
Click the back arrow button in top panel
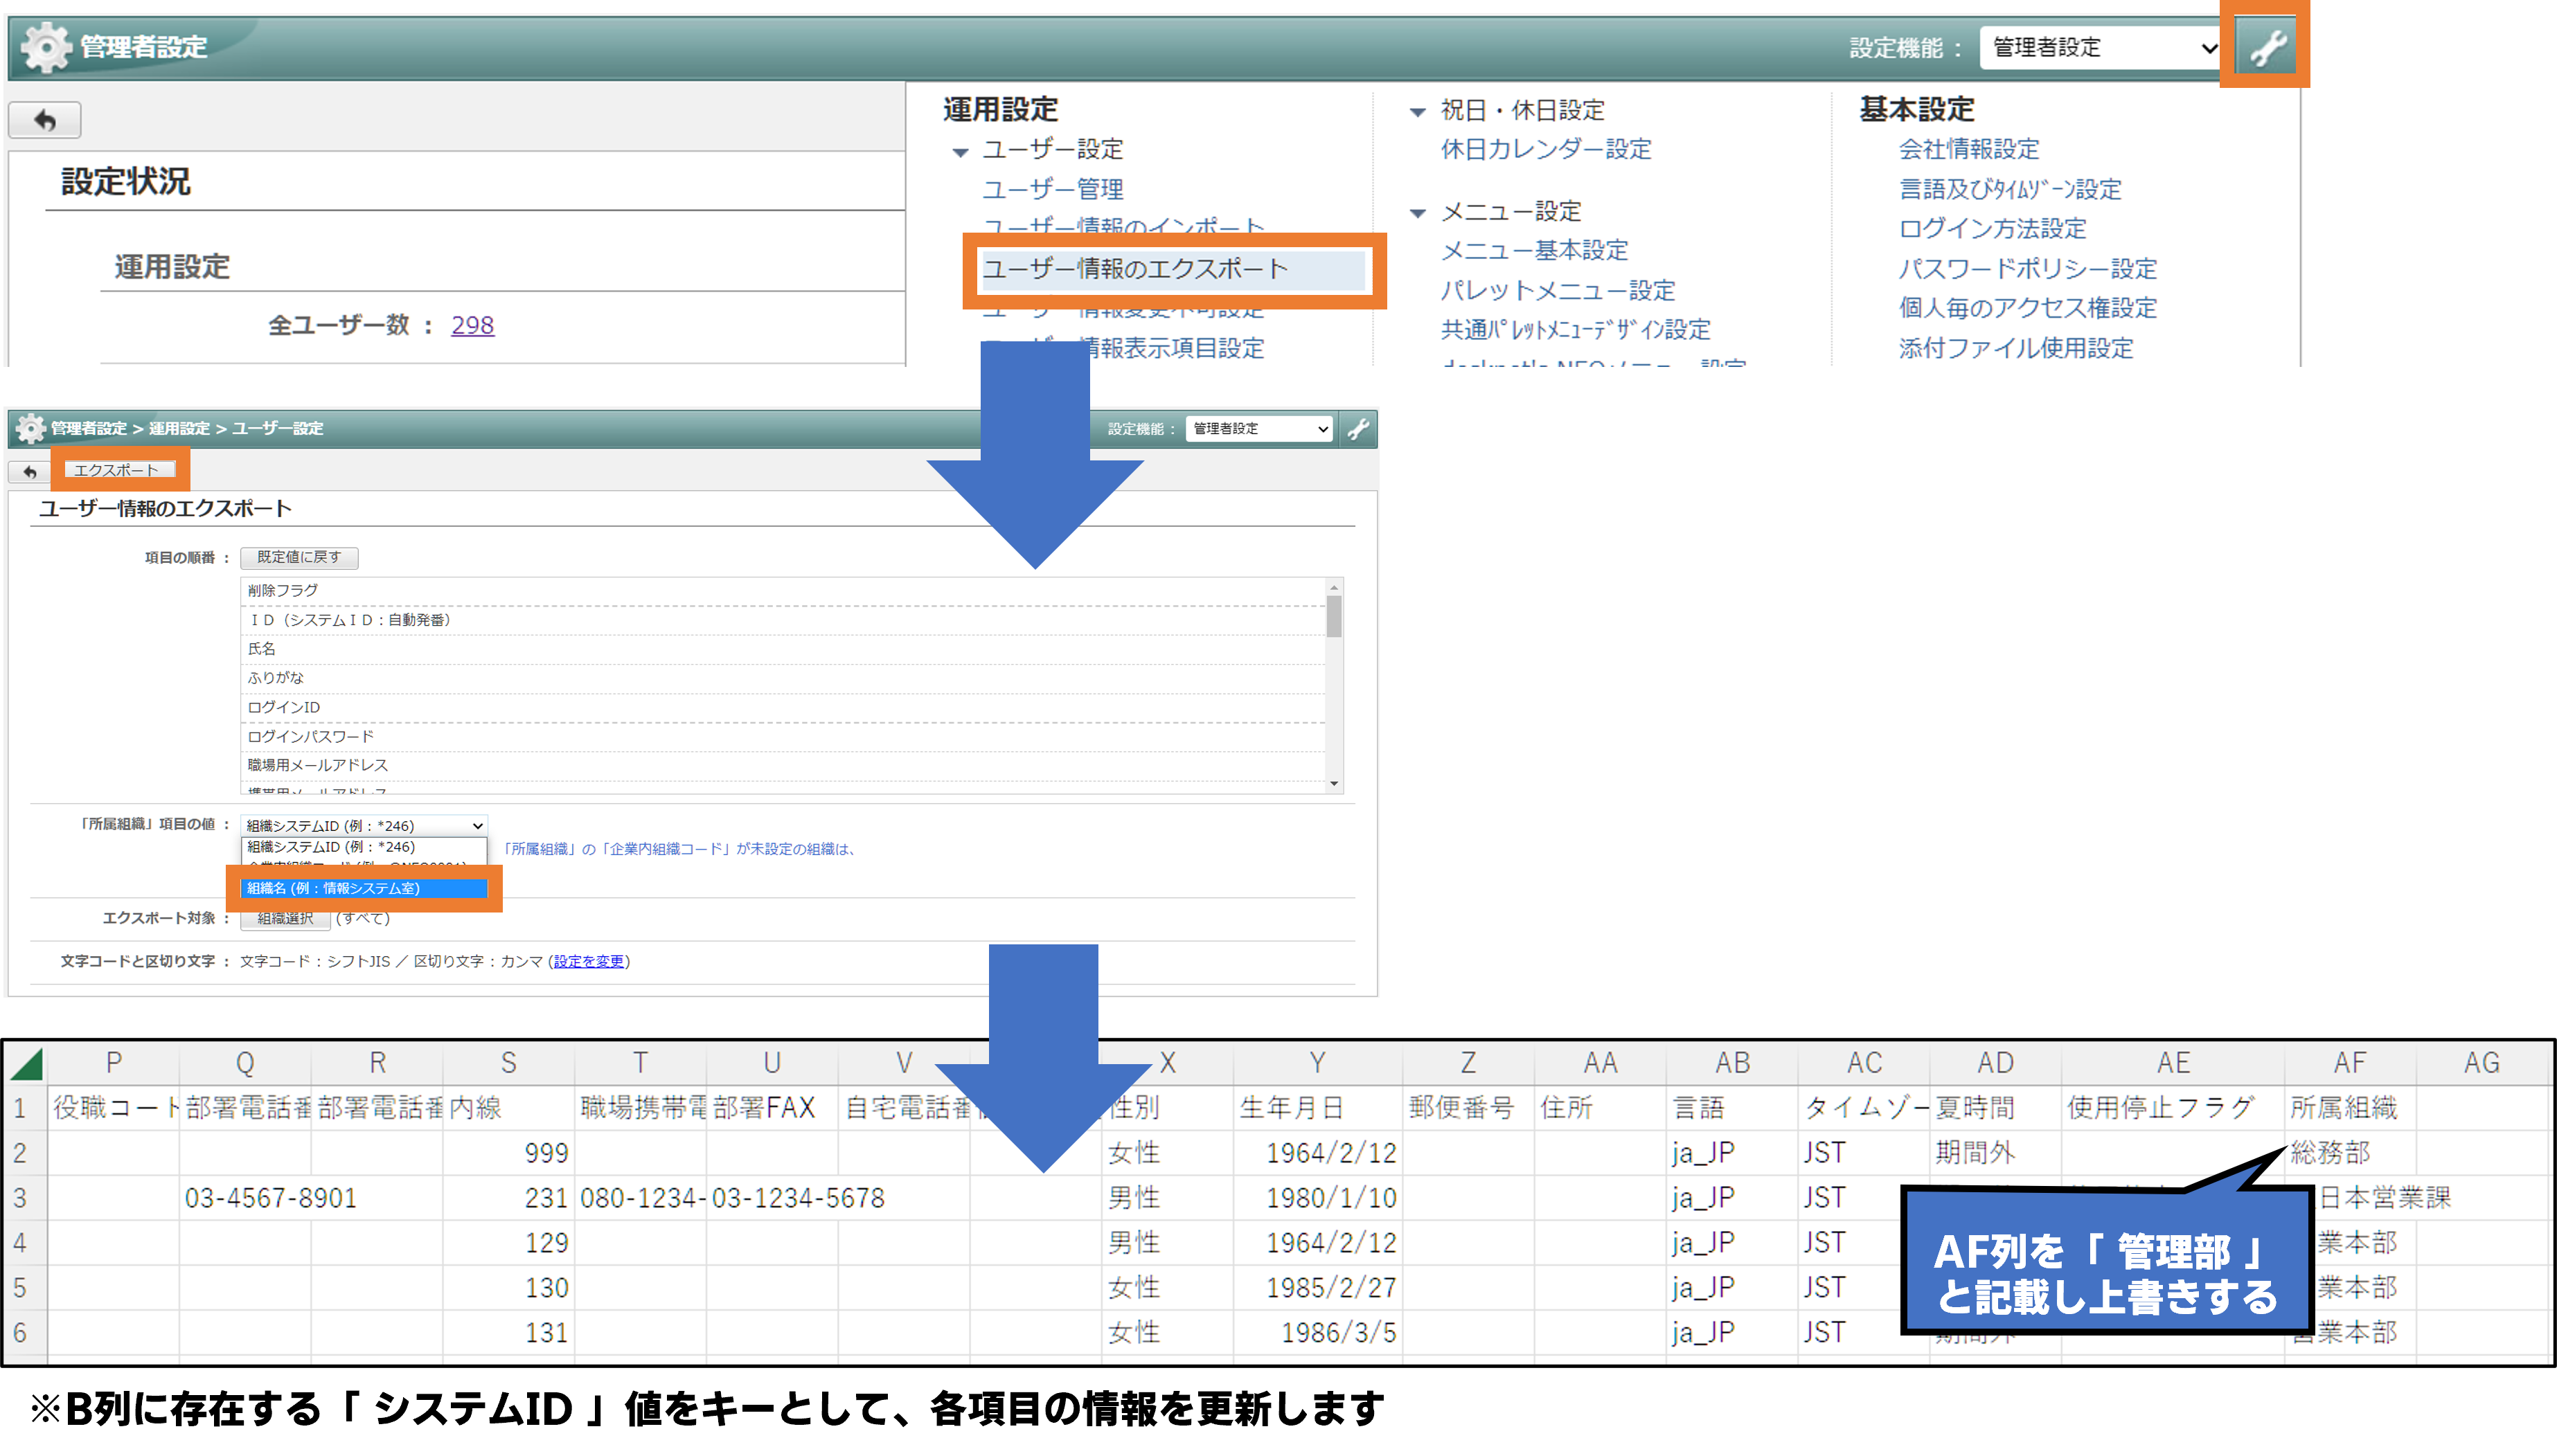45,120
